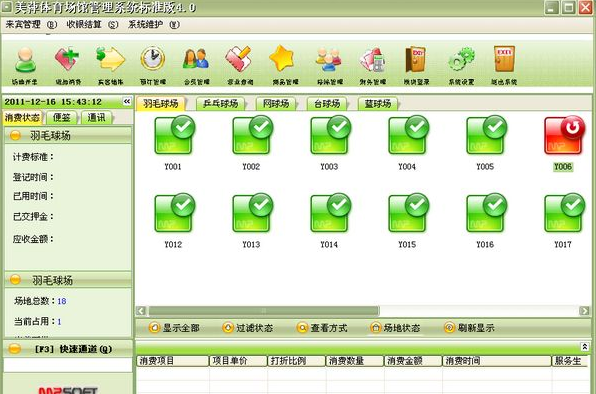Open the 来宾管理 (B) menu
596x394 pixels.
pyautogui.click(x=31, y=25)
